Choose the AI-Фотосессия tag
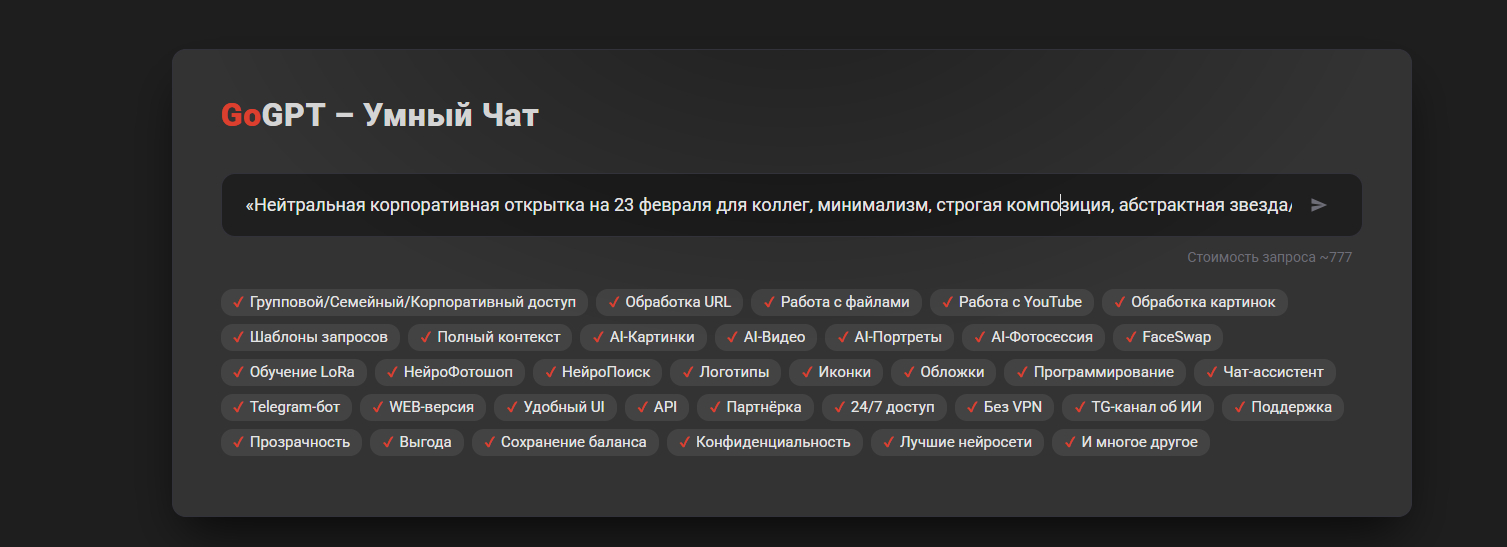 pos(1034,337)
